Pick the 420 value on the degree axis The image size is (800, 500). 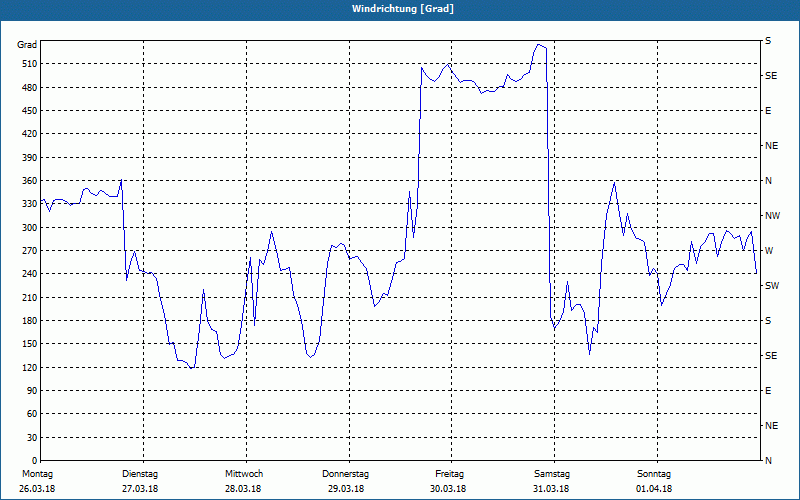29,134
